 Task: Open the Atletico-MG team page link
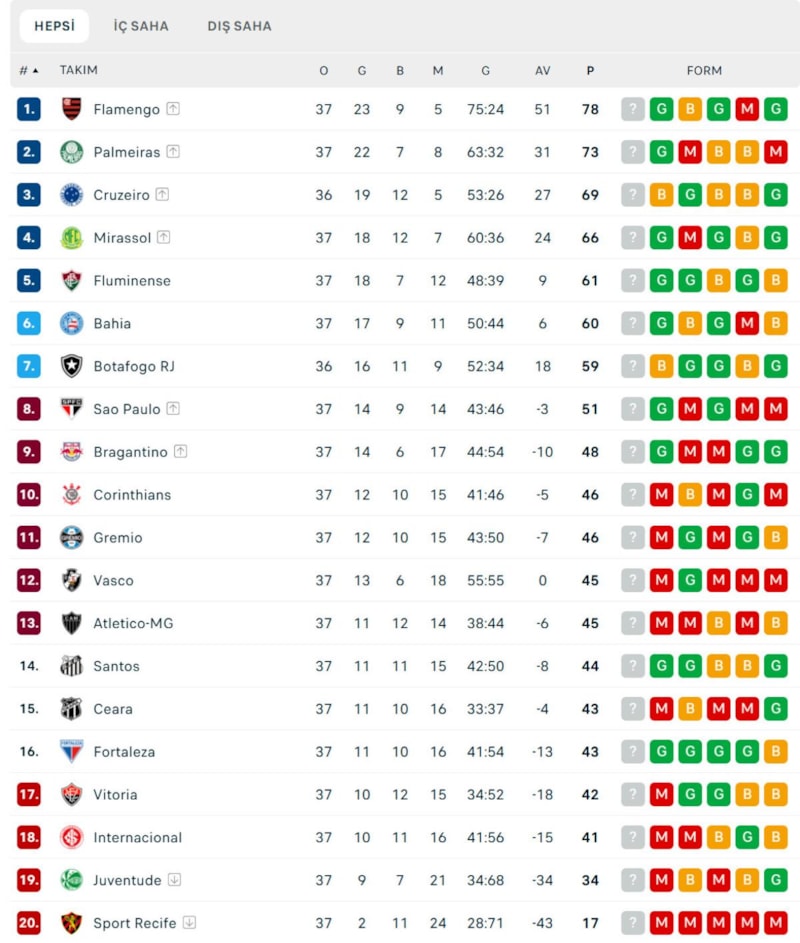coord(133,623)
